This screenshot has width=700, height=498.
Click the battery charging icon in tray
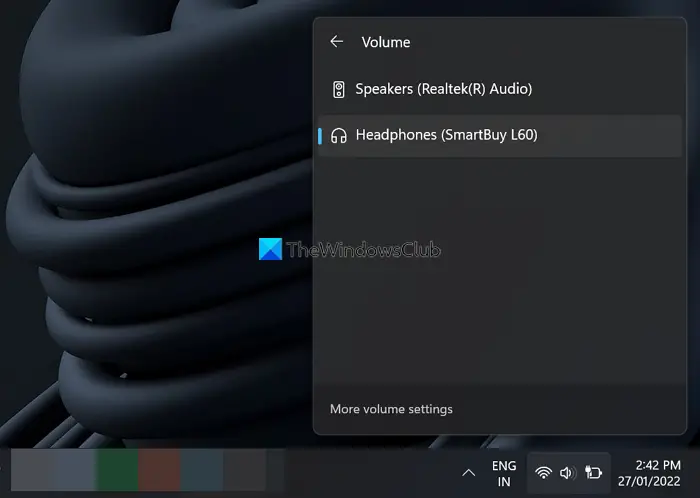[593, 473]
